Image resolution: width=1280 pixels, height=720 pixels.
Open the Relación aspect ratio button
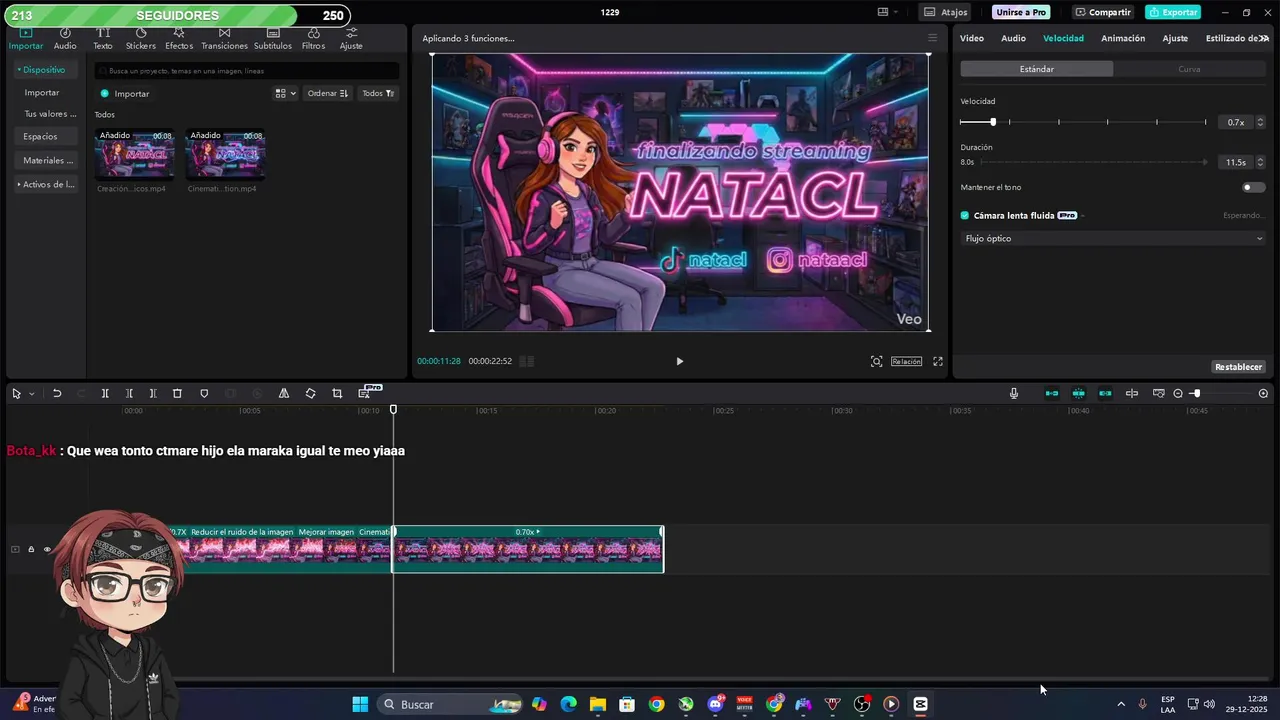coord(906,361)
